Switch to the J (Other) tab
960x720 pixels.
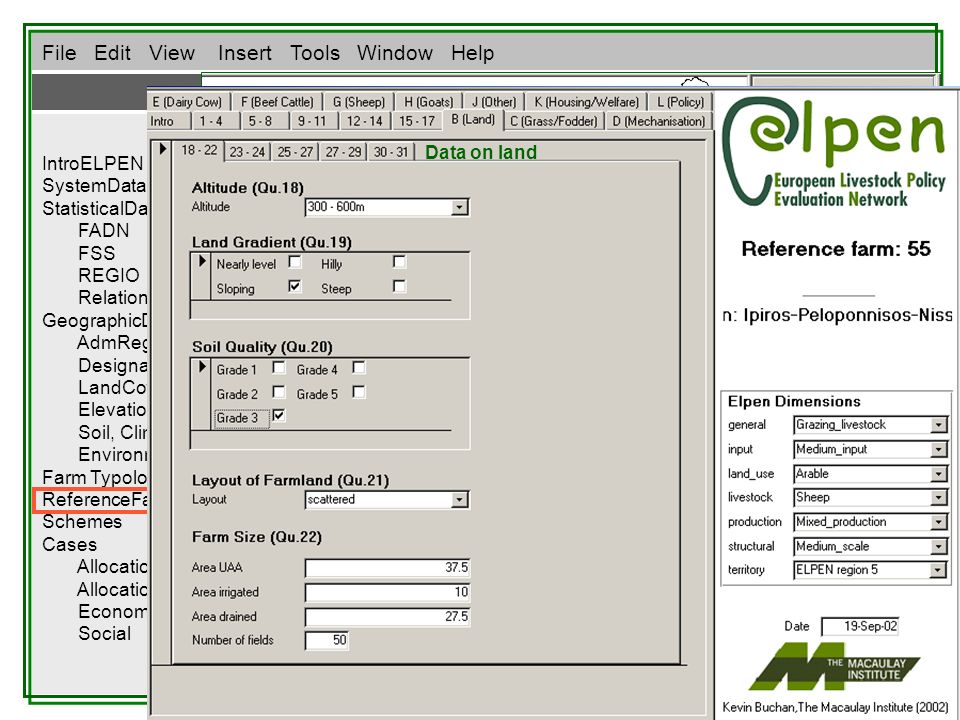point(493,102)
